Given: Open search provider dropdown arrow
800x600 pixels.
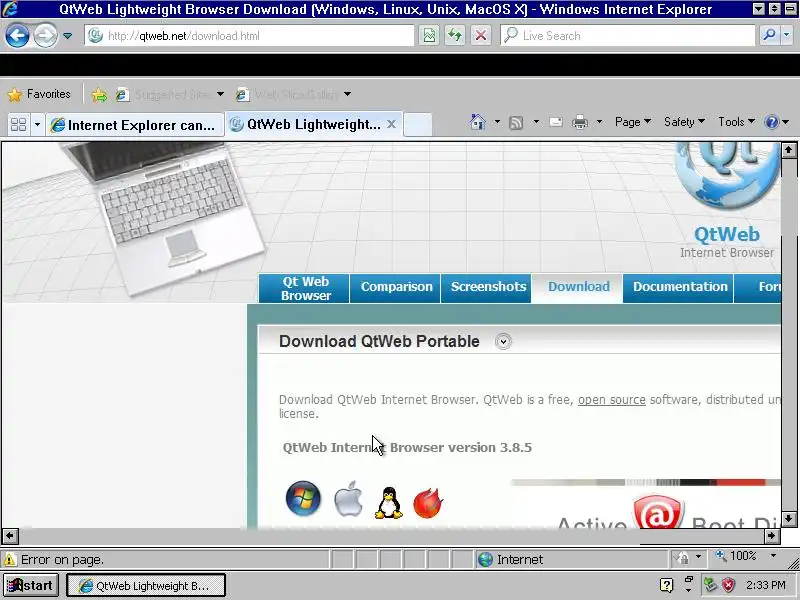Looking at the screenshot, I should point(786,36).
